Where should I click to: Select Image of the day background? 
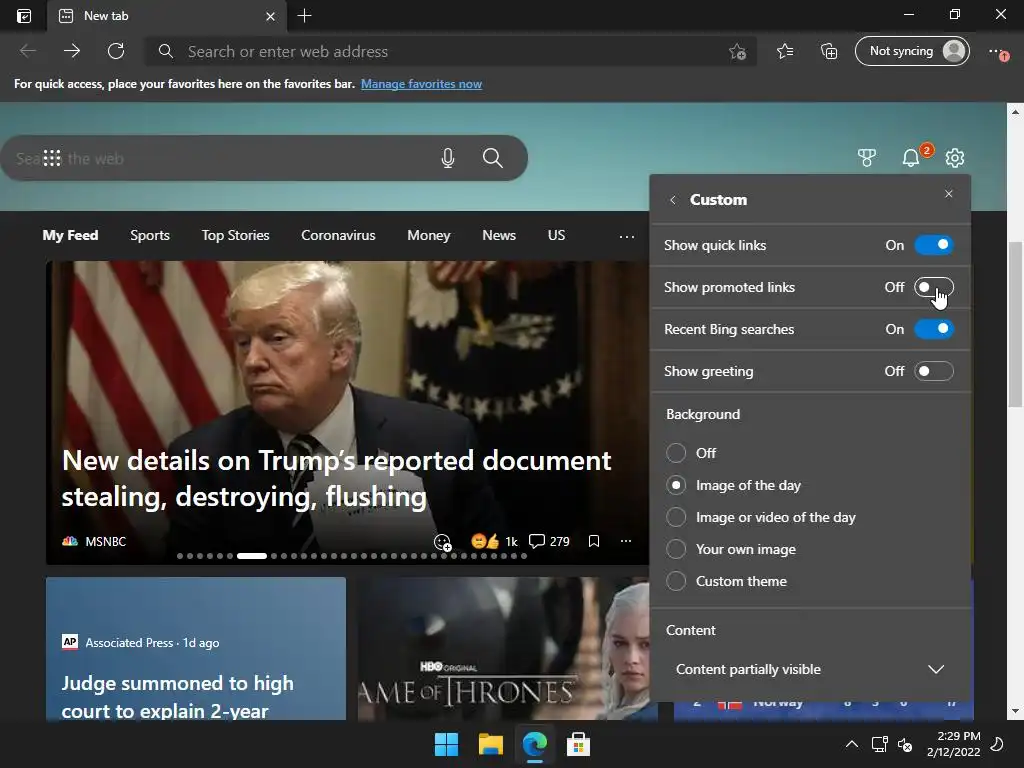click(676, 485)
